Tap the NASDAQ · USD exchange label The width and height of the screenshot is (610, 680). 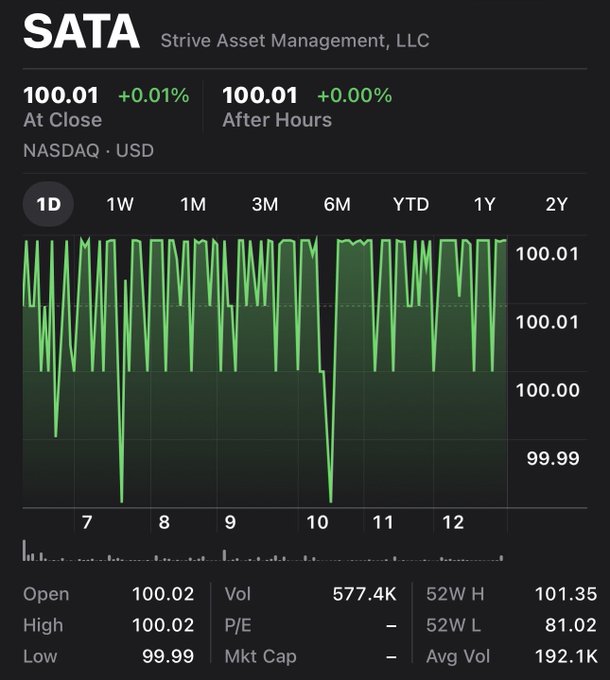[x=88, y=150]
